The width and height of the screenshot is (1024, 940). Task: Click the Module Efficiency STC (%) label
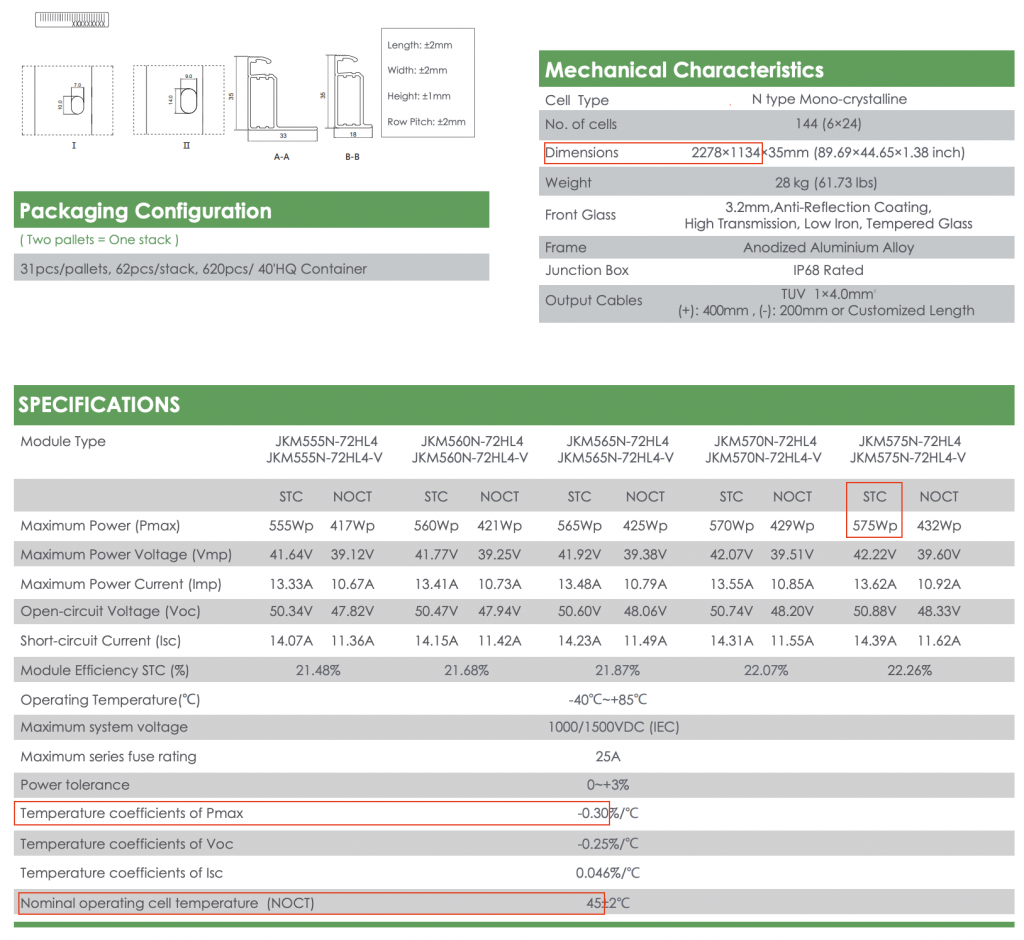tap(104, 670)
